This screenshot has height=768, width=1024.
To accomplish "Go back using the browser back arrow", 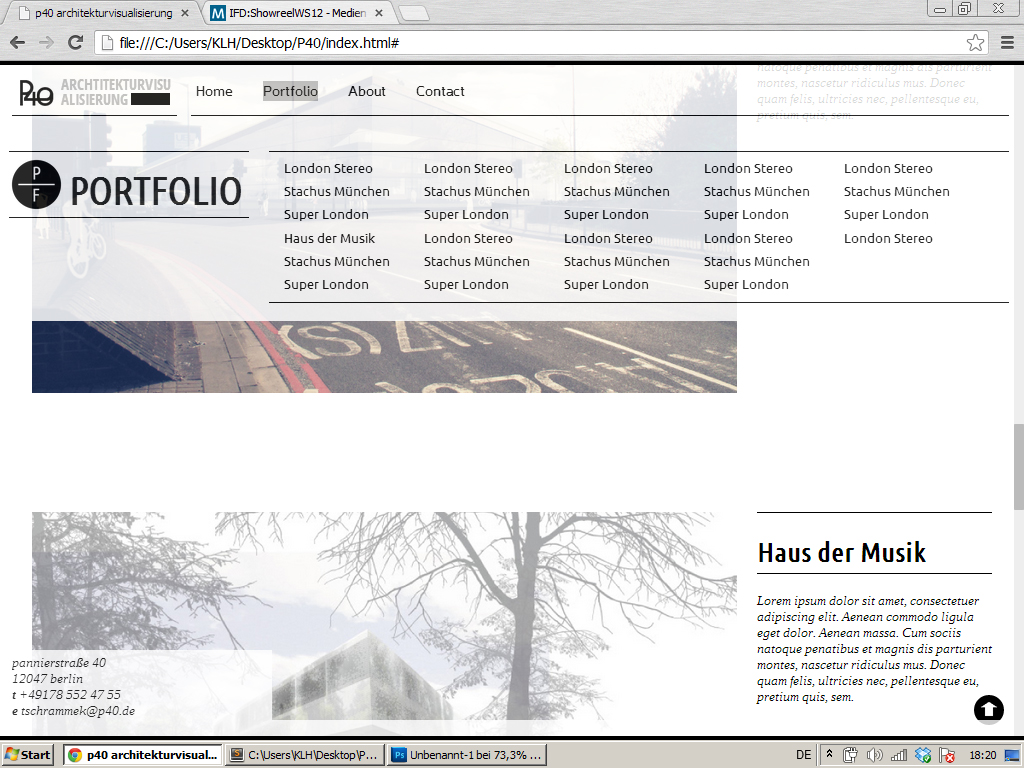I will (17, 43).
